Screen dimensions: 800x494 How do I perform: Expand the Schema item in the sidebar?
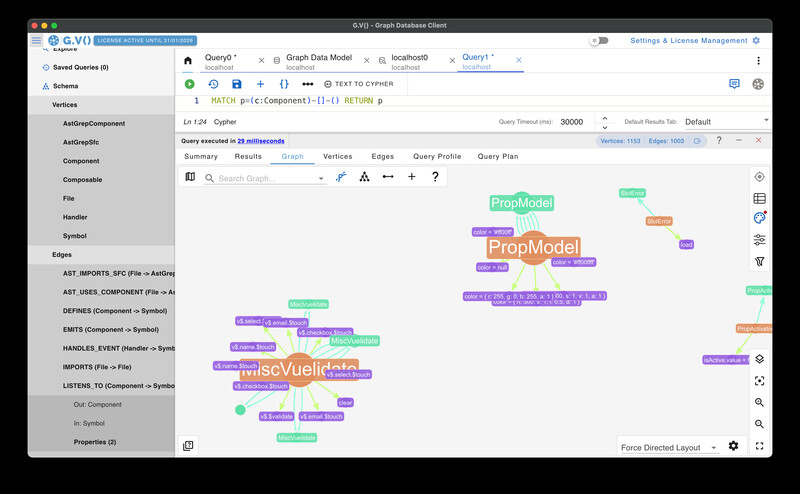pyautogui.click(x=102, y=86)
